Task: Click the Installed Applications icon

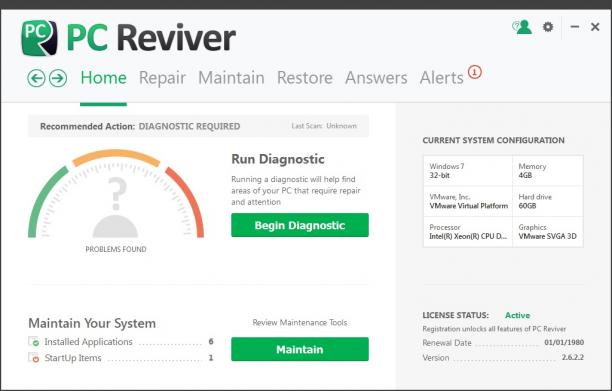Action: click(x=34, y=342)
